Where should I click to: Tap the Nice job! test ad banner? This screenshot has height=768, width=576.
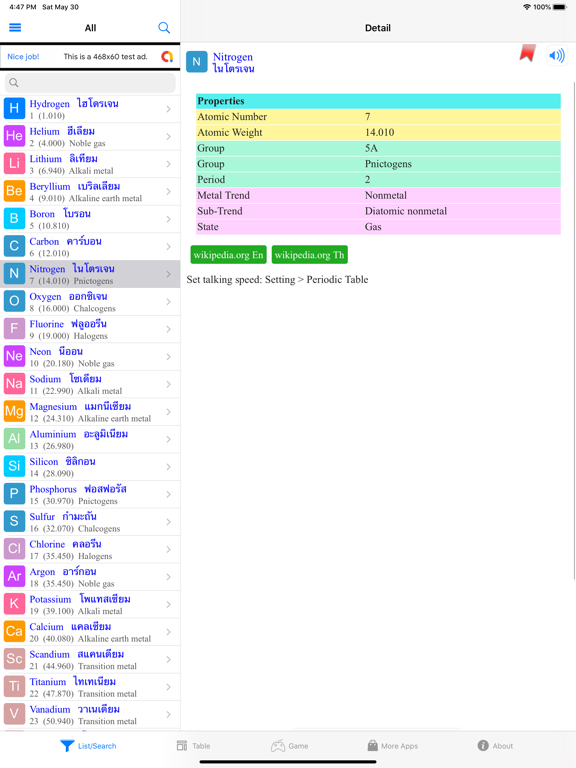[90, 56]
